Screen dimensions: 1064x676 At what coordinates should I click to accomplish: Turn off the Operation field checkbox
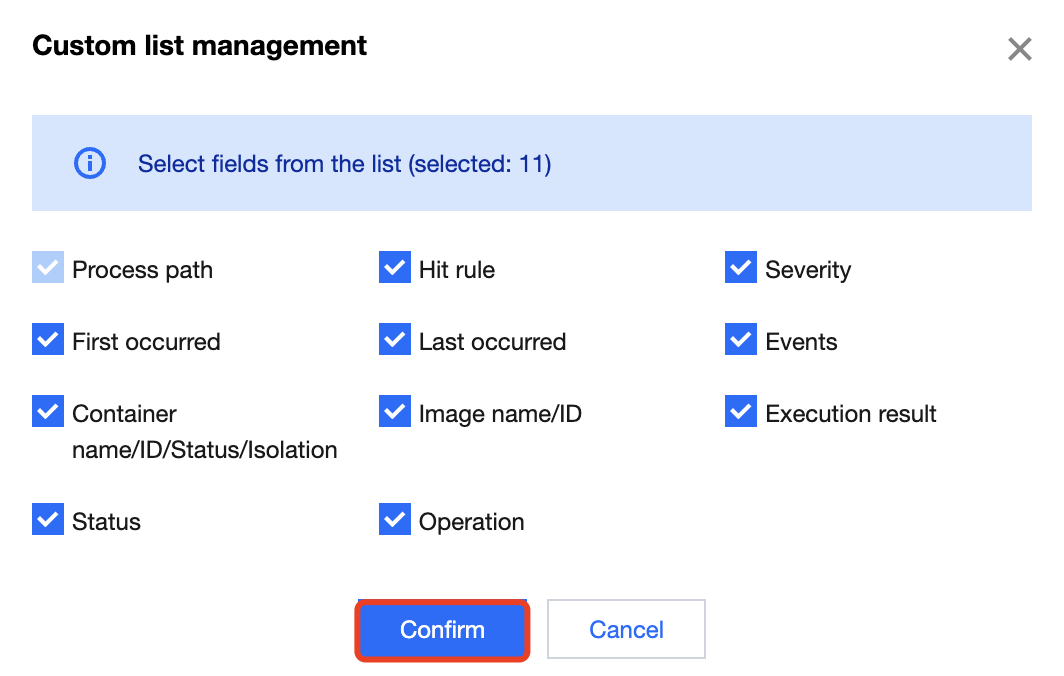[395, 521]
